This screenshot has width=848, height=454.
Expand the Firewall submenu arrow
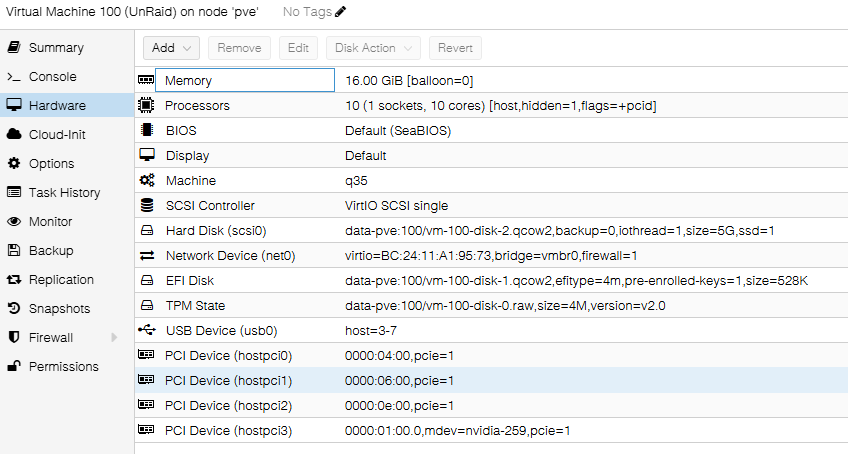click(x=114, y=338)
